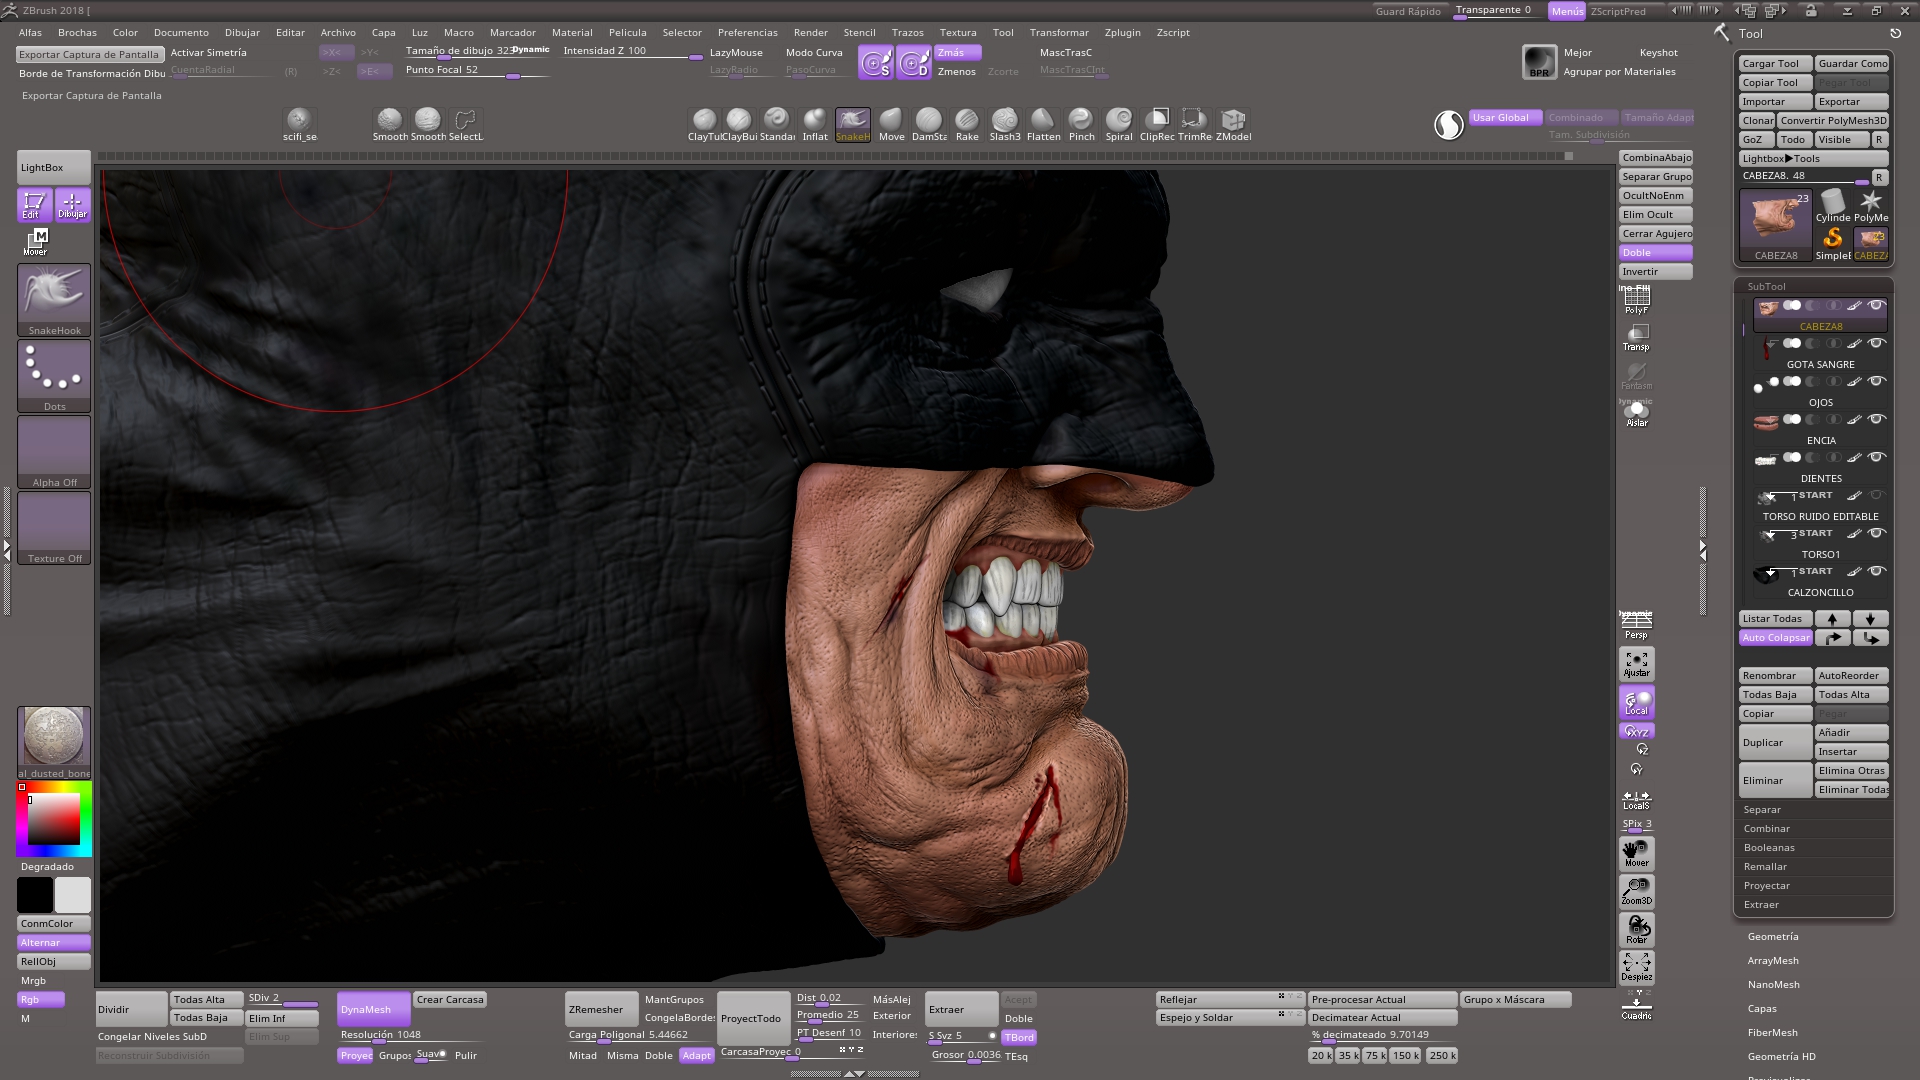Toggle Local symmetry button

coord(1636,701)
